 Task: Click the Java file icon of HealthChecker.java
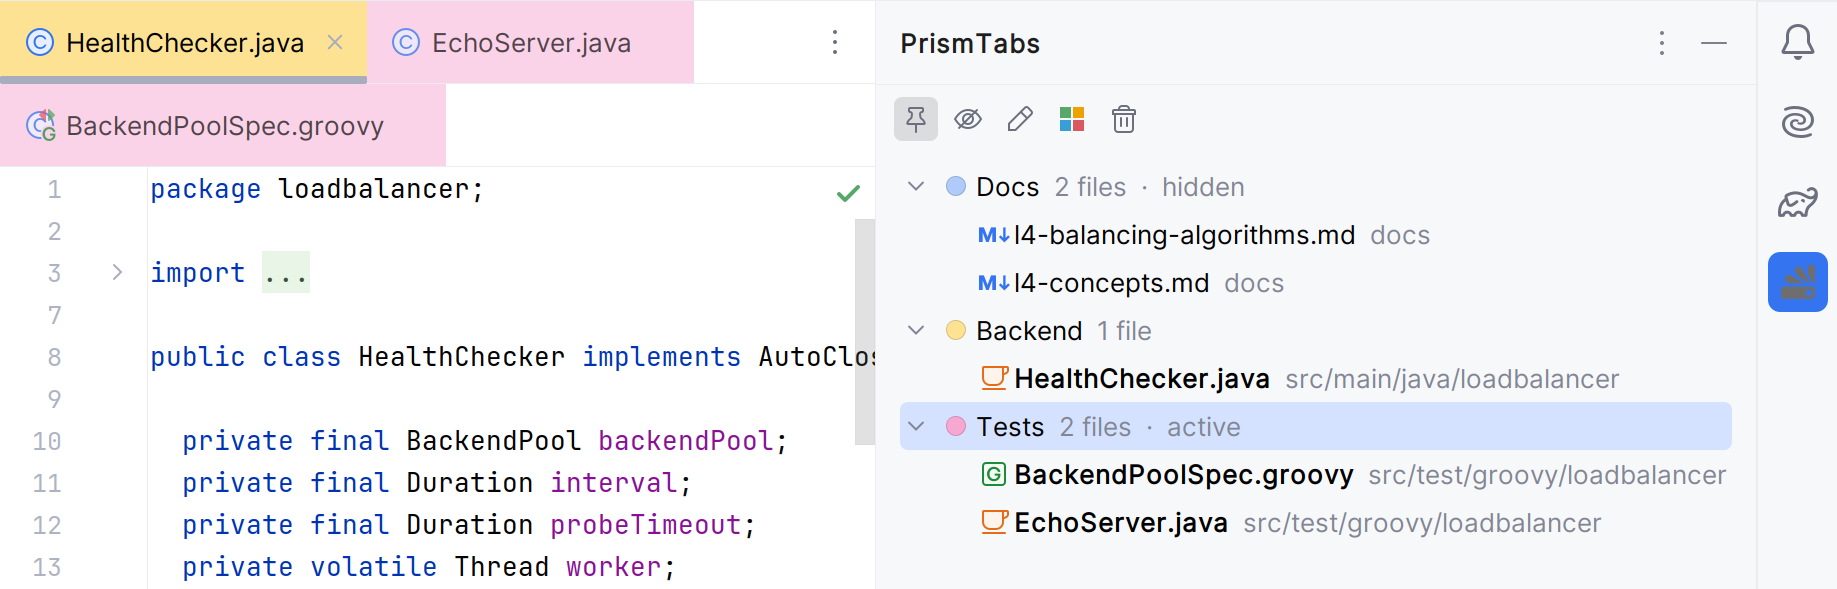point(994,378)
